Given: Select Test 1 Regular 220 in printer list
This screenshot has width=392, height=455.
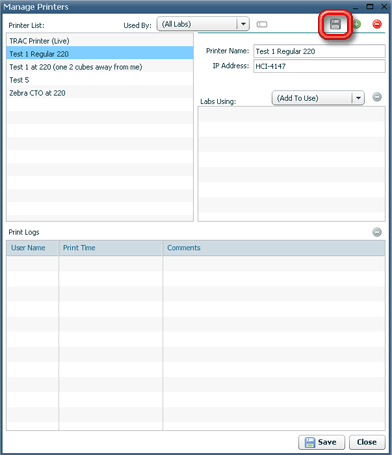Looking at the screenshot, I should [100, 54].
